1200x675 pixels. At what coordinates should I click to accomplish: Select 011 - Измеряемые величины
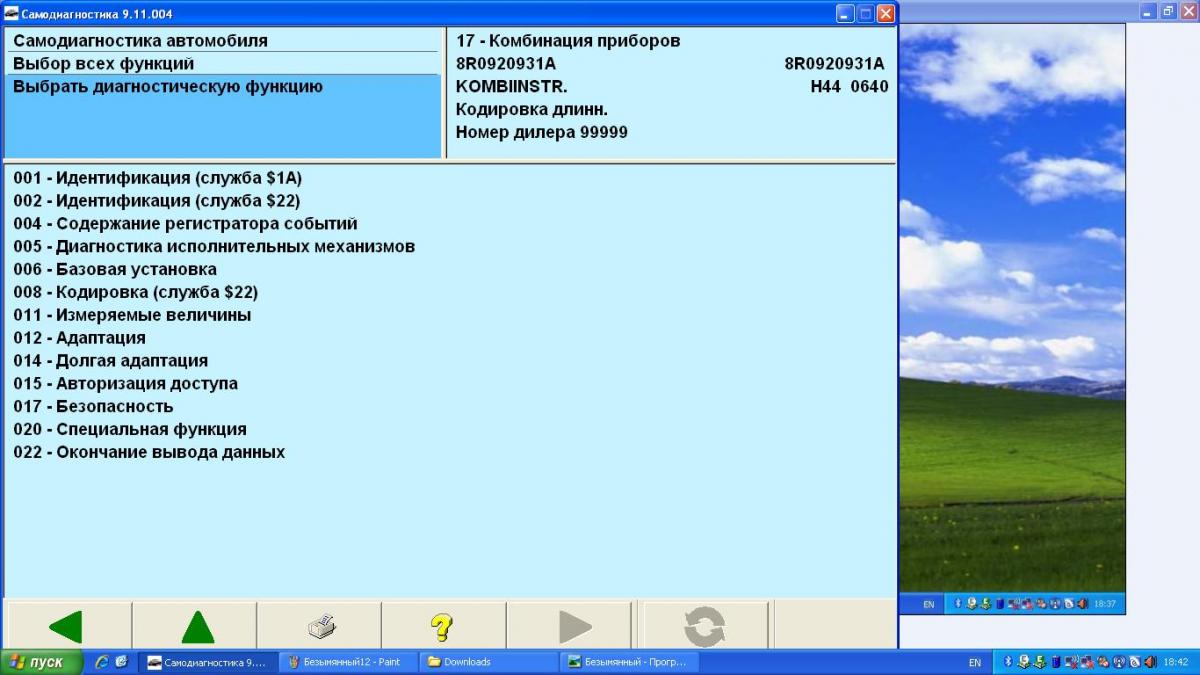tap(132, 315)
